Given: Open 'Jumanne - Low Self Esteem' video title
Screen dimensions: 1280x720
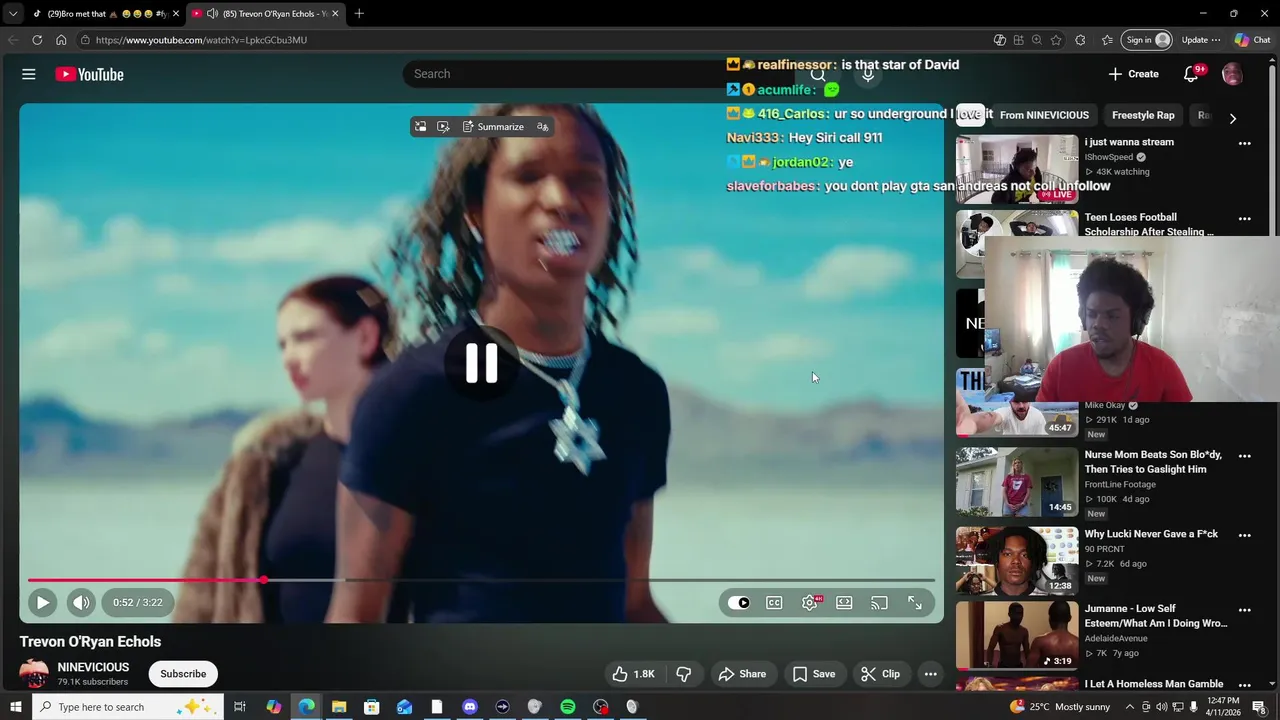Looking at the screenshot, I should click(1155, 616).
